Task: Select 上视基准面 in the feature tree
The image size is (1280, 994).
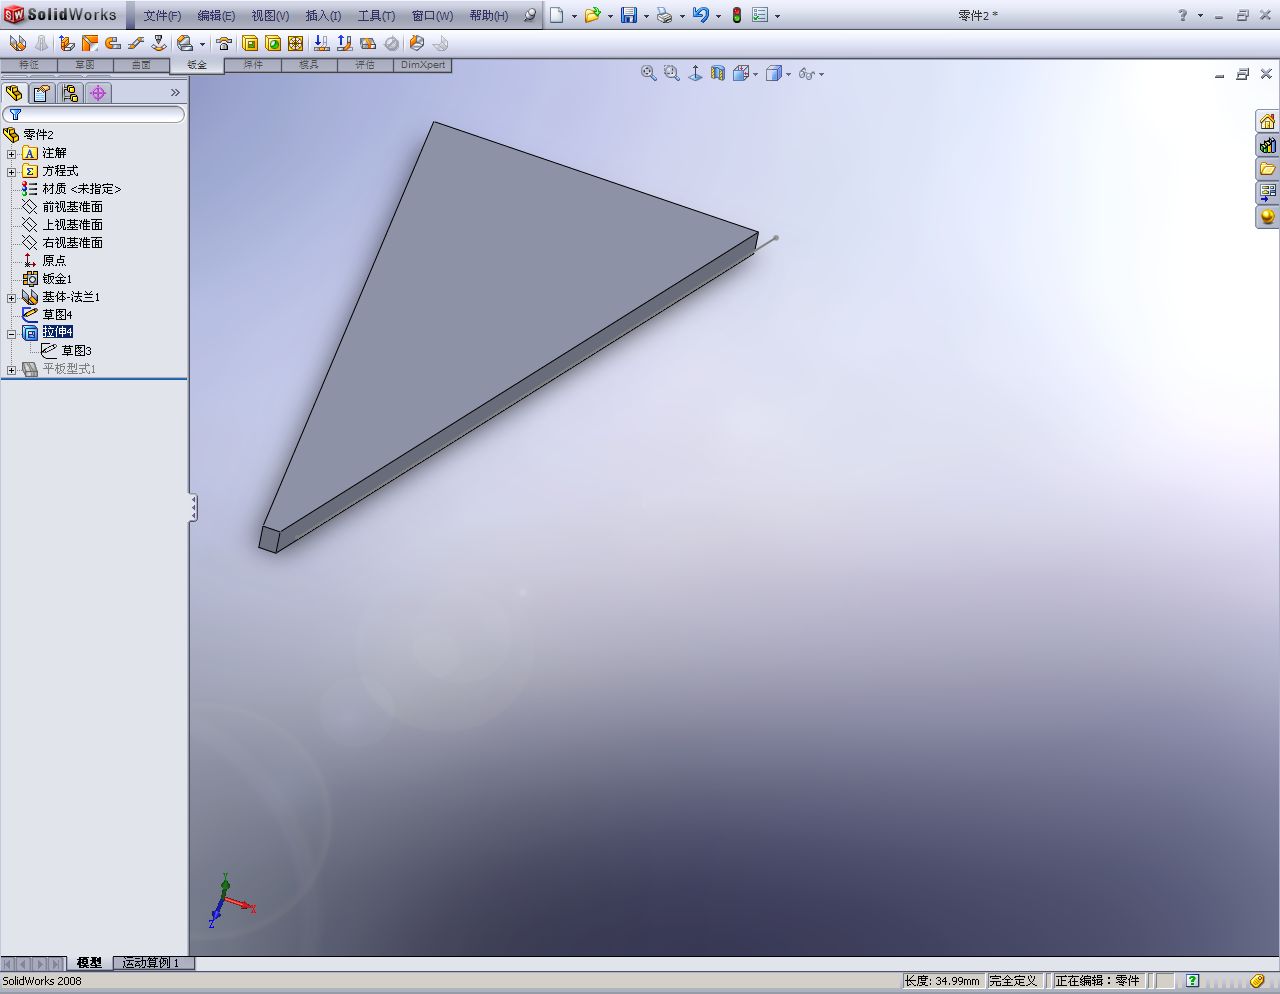Action: coord(72,225)
